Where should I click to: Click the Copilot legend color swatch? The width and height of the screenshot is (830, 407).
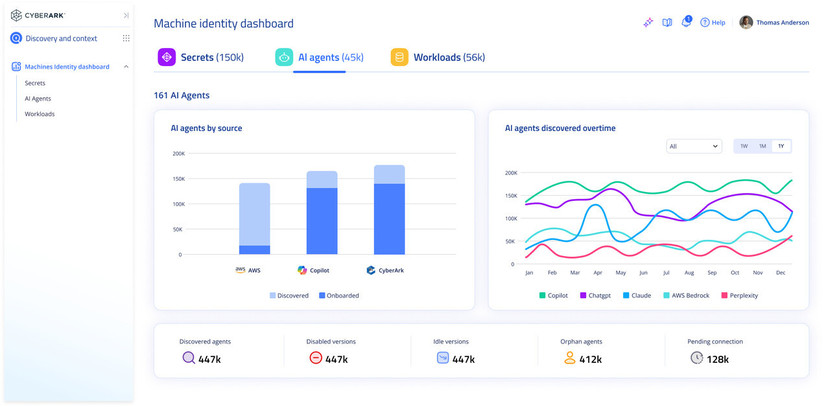(542, 295)
